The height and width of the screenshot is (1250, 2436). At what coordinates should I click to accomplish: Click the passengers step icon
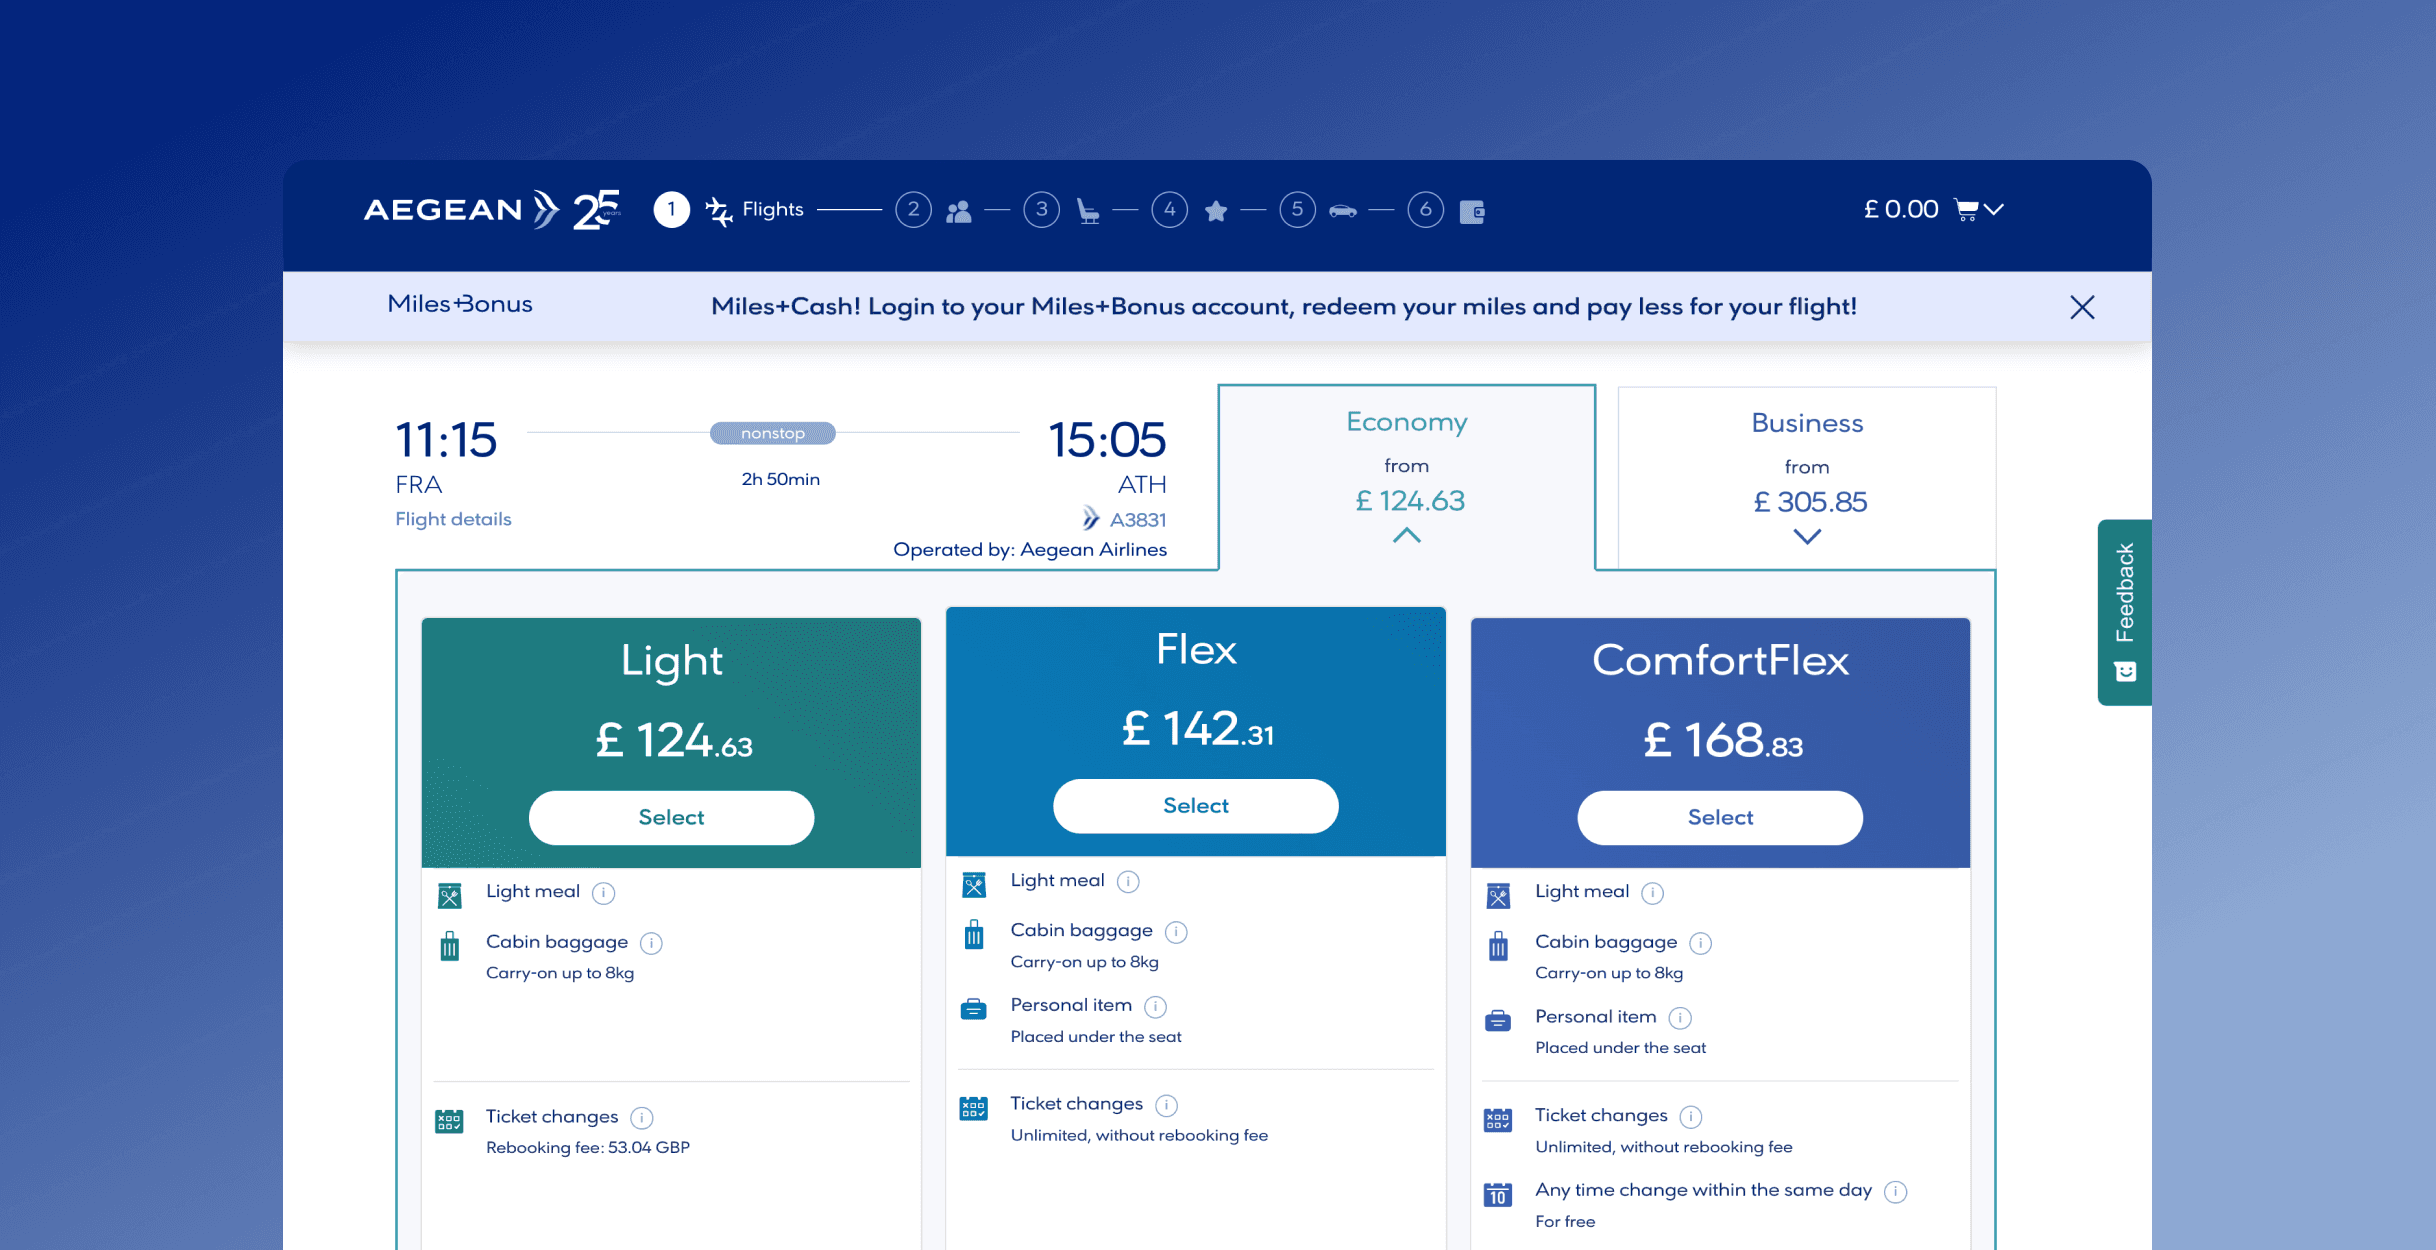958,211
